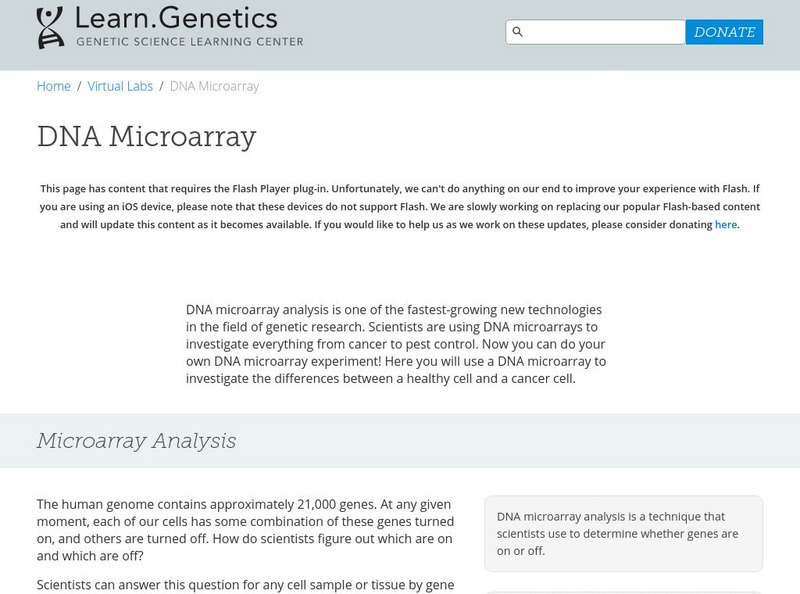Click the Flash Player plug-in notice text
This screenshot has width=800, height=594.
point(400,206)
